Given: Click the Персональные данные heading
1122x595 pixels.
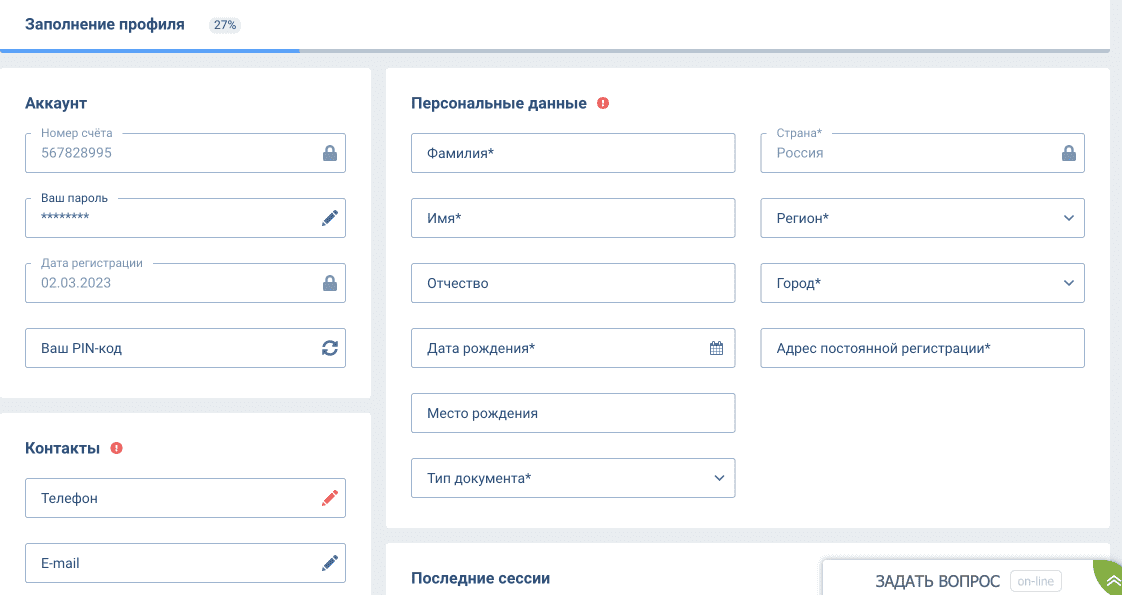Looking at the screenshot, I should (x=499, y=103).
